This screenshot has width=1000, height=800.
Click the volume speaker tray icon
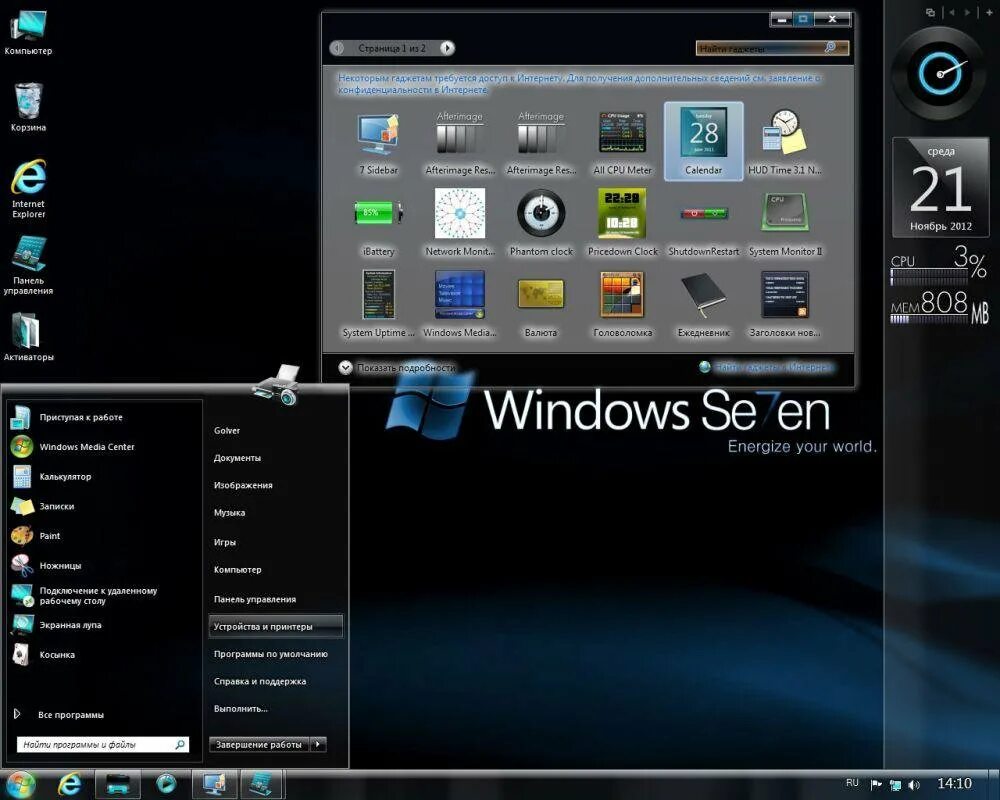915,785
